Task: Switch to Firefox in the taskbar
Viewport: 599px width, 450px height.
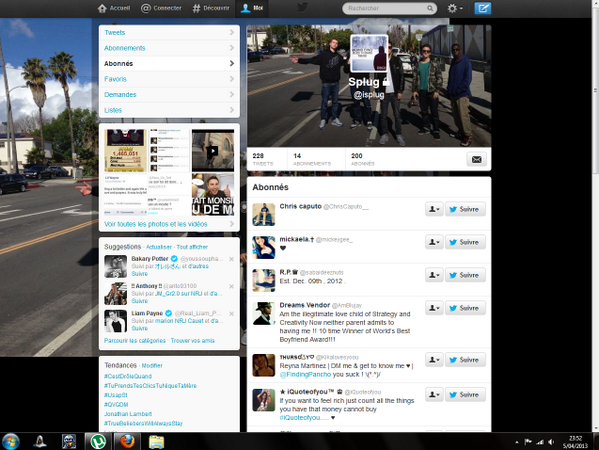Action: click(127, 441)
